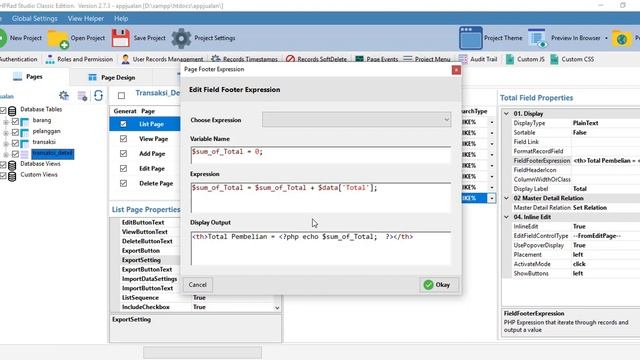Collapse the 01. Display property group
Screen dimensions: 640x360
tap(507, 113)
